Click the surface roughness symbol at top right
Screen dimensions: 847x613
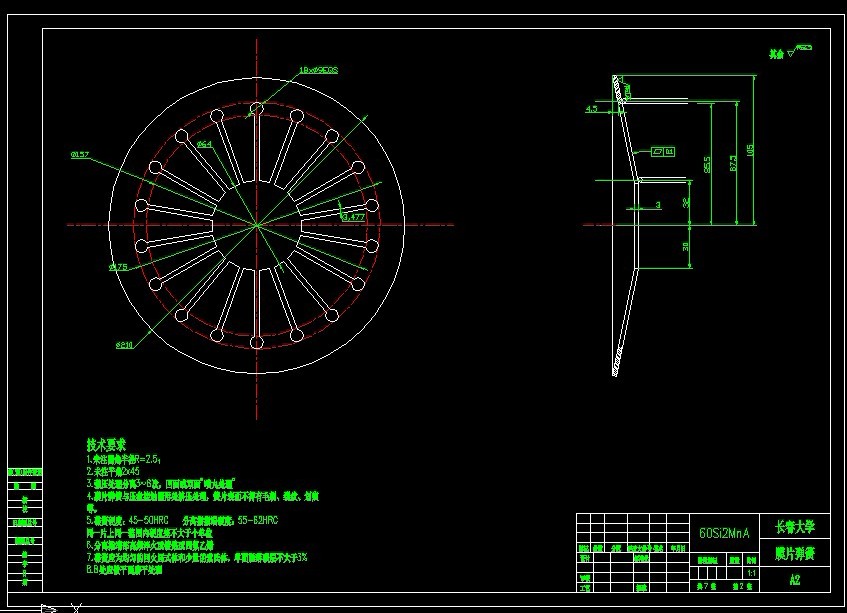(x=798, y=51)
